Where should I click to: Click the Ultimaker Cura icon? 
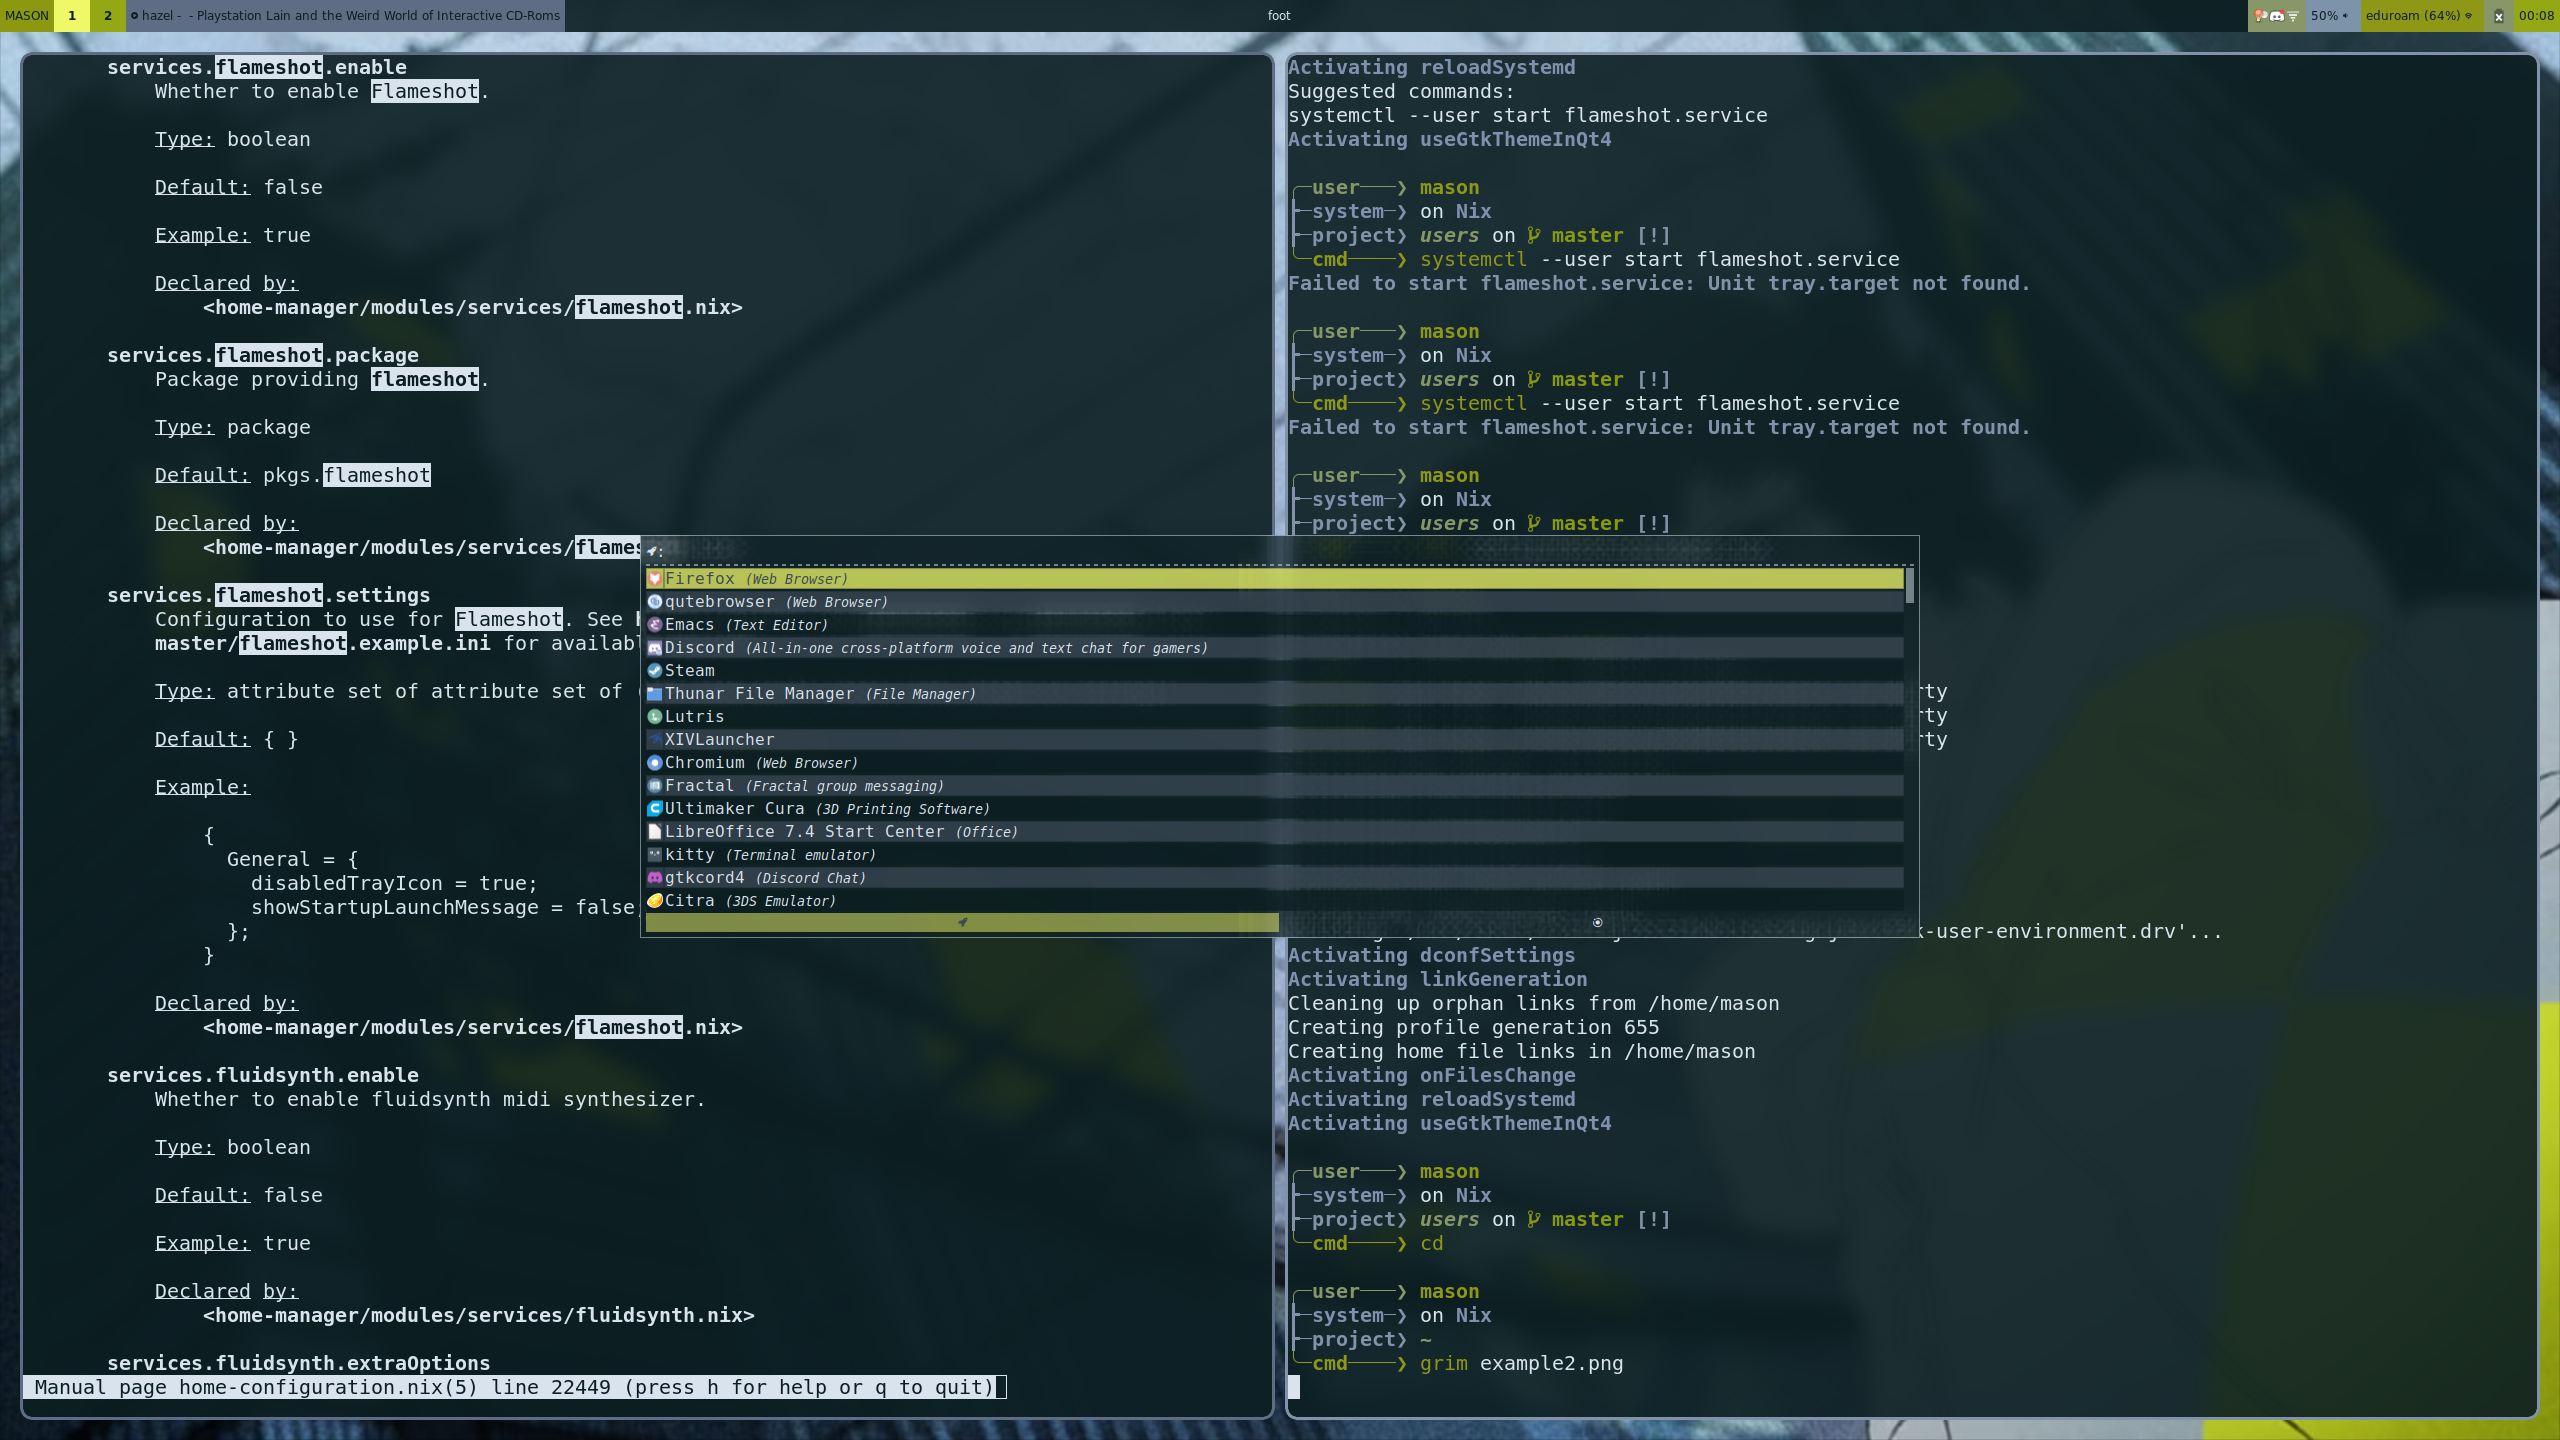tap(655, 809)
